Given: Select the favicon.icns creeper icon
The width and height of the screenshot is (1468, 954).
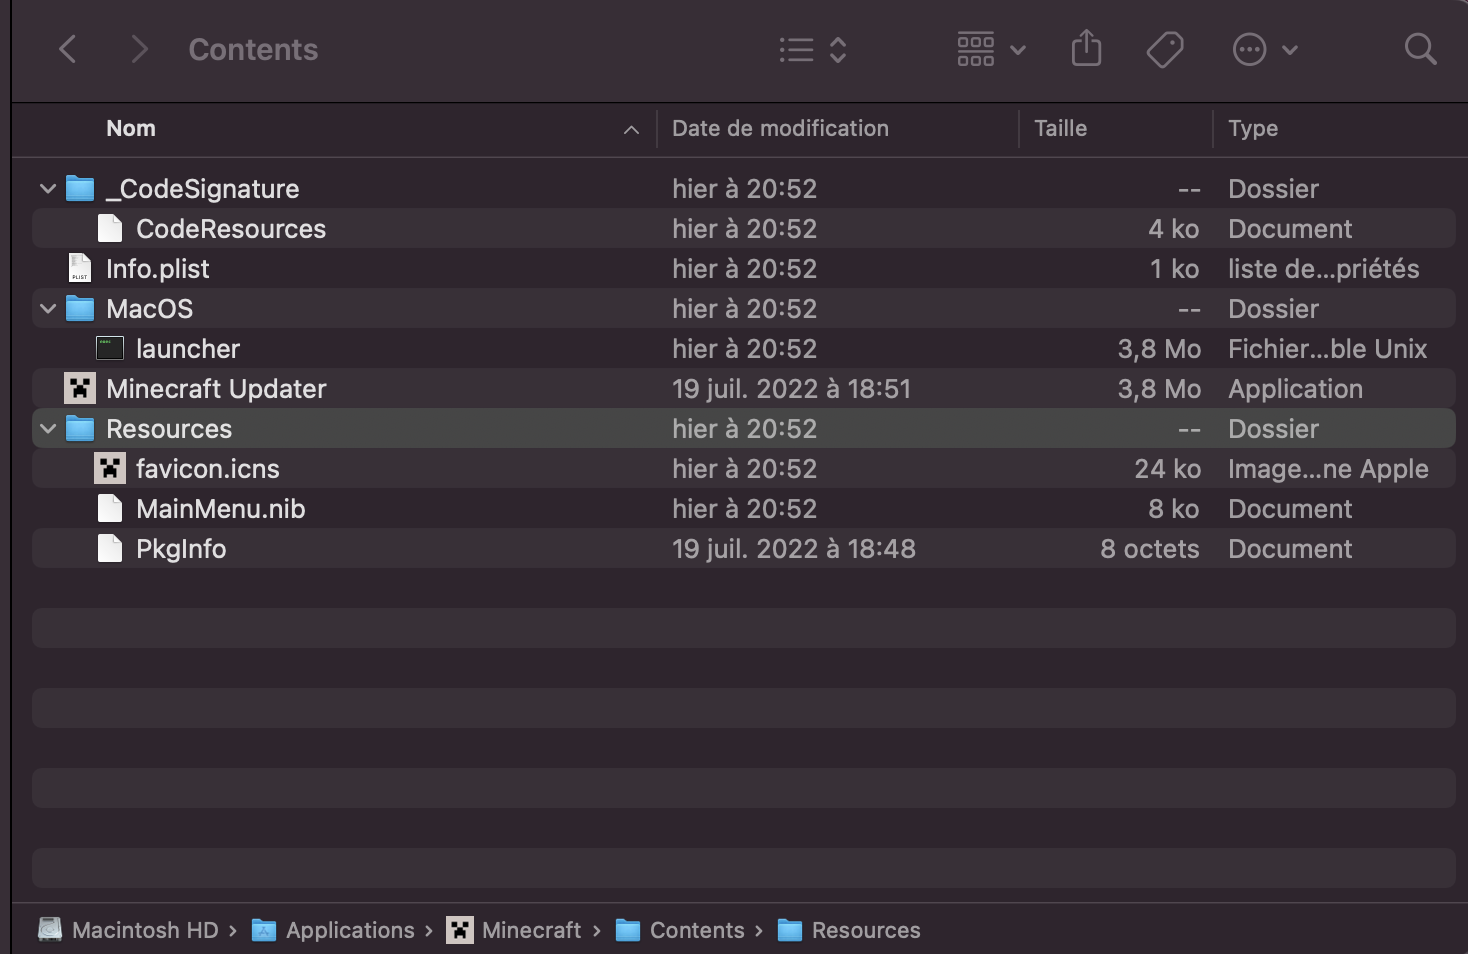Looking at the screenshot, I should [110, 468].
